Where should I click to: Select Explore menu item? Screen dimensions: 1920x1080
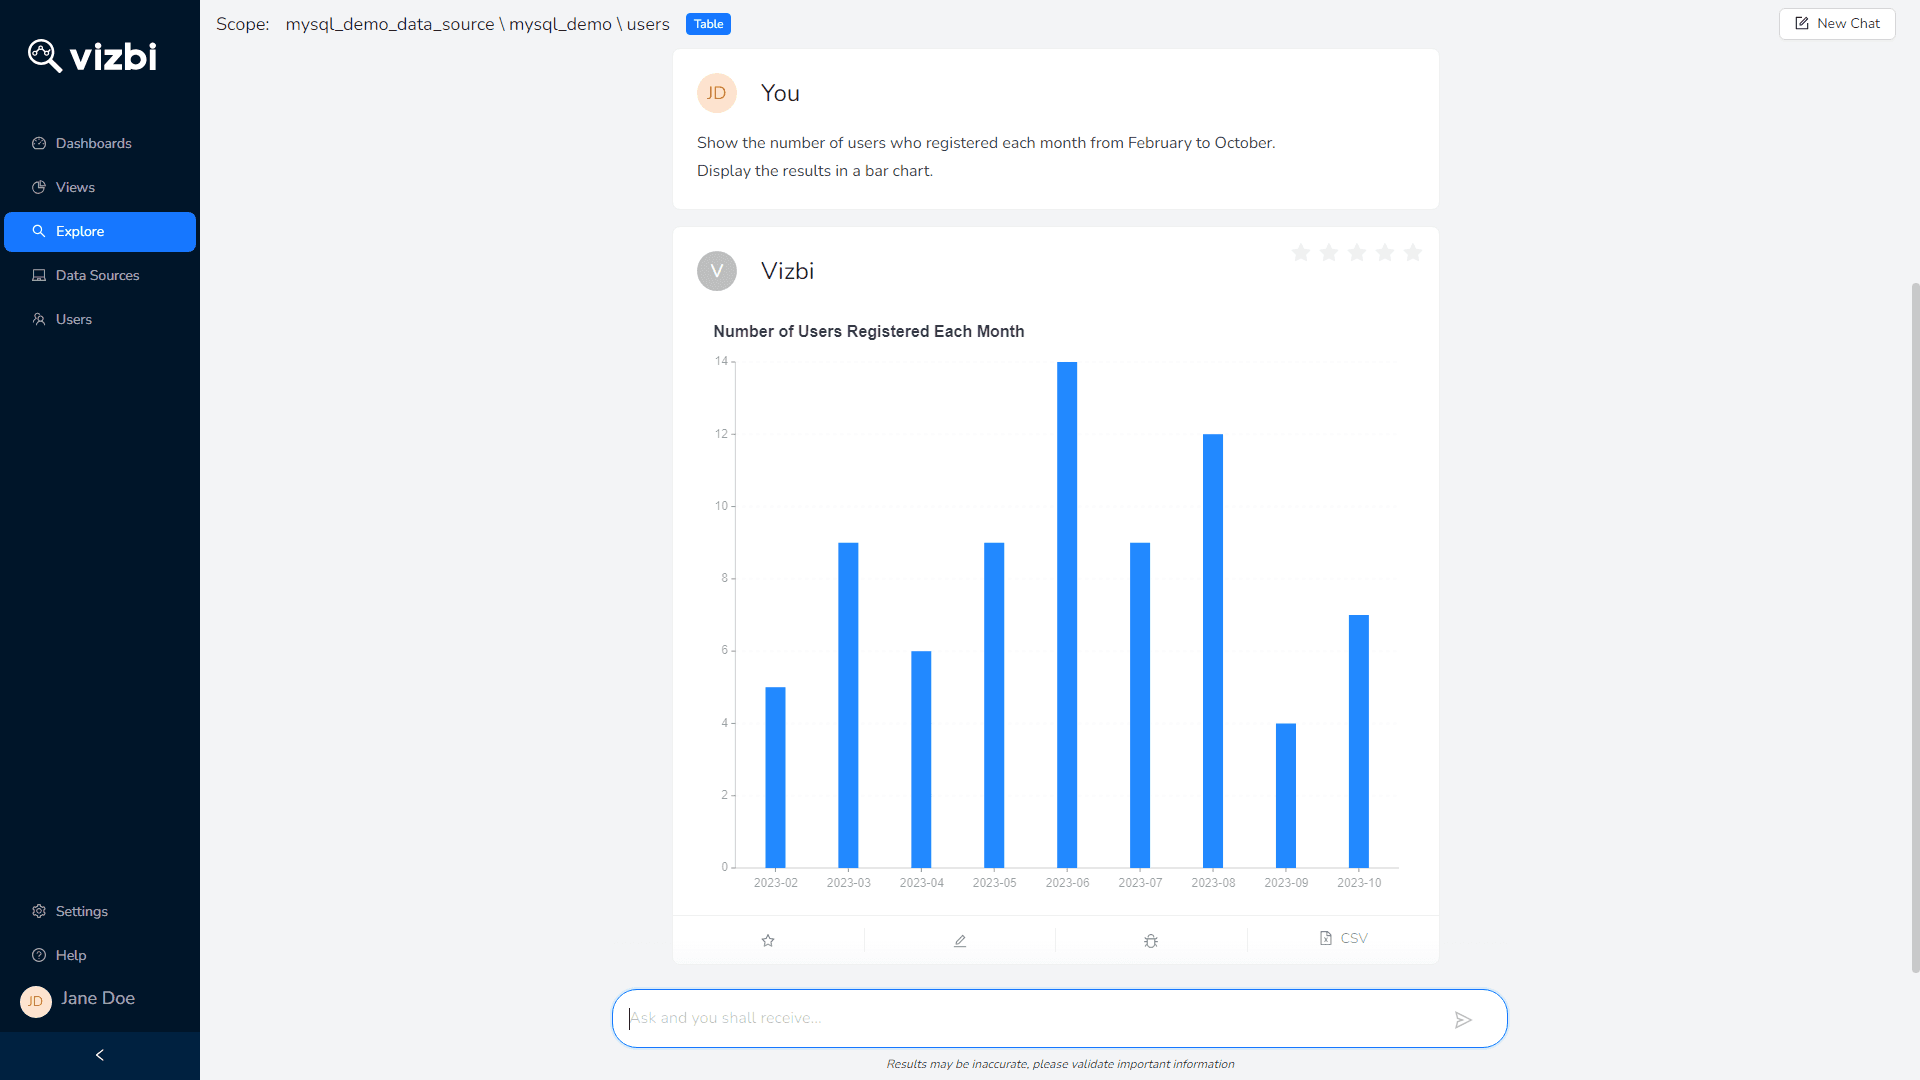pyautogui.click(x=99, y=231)
